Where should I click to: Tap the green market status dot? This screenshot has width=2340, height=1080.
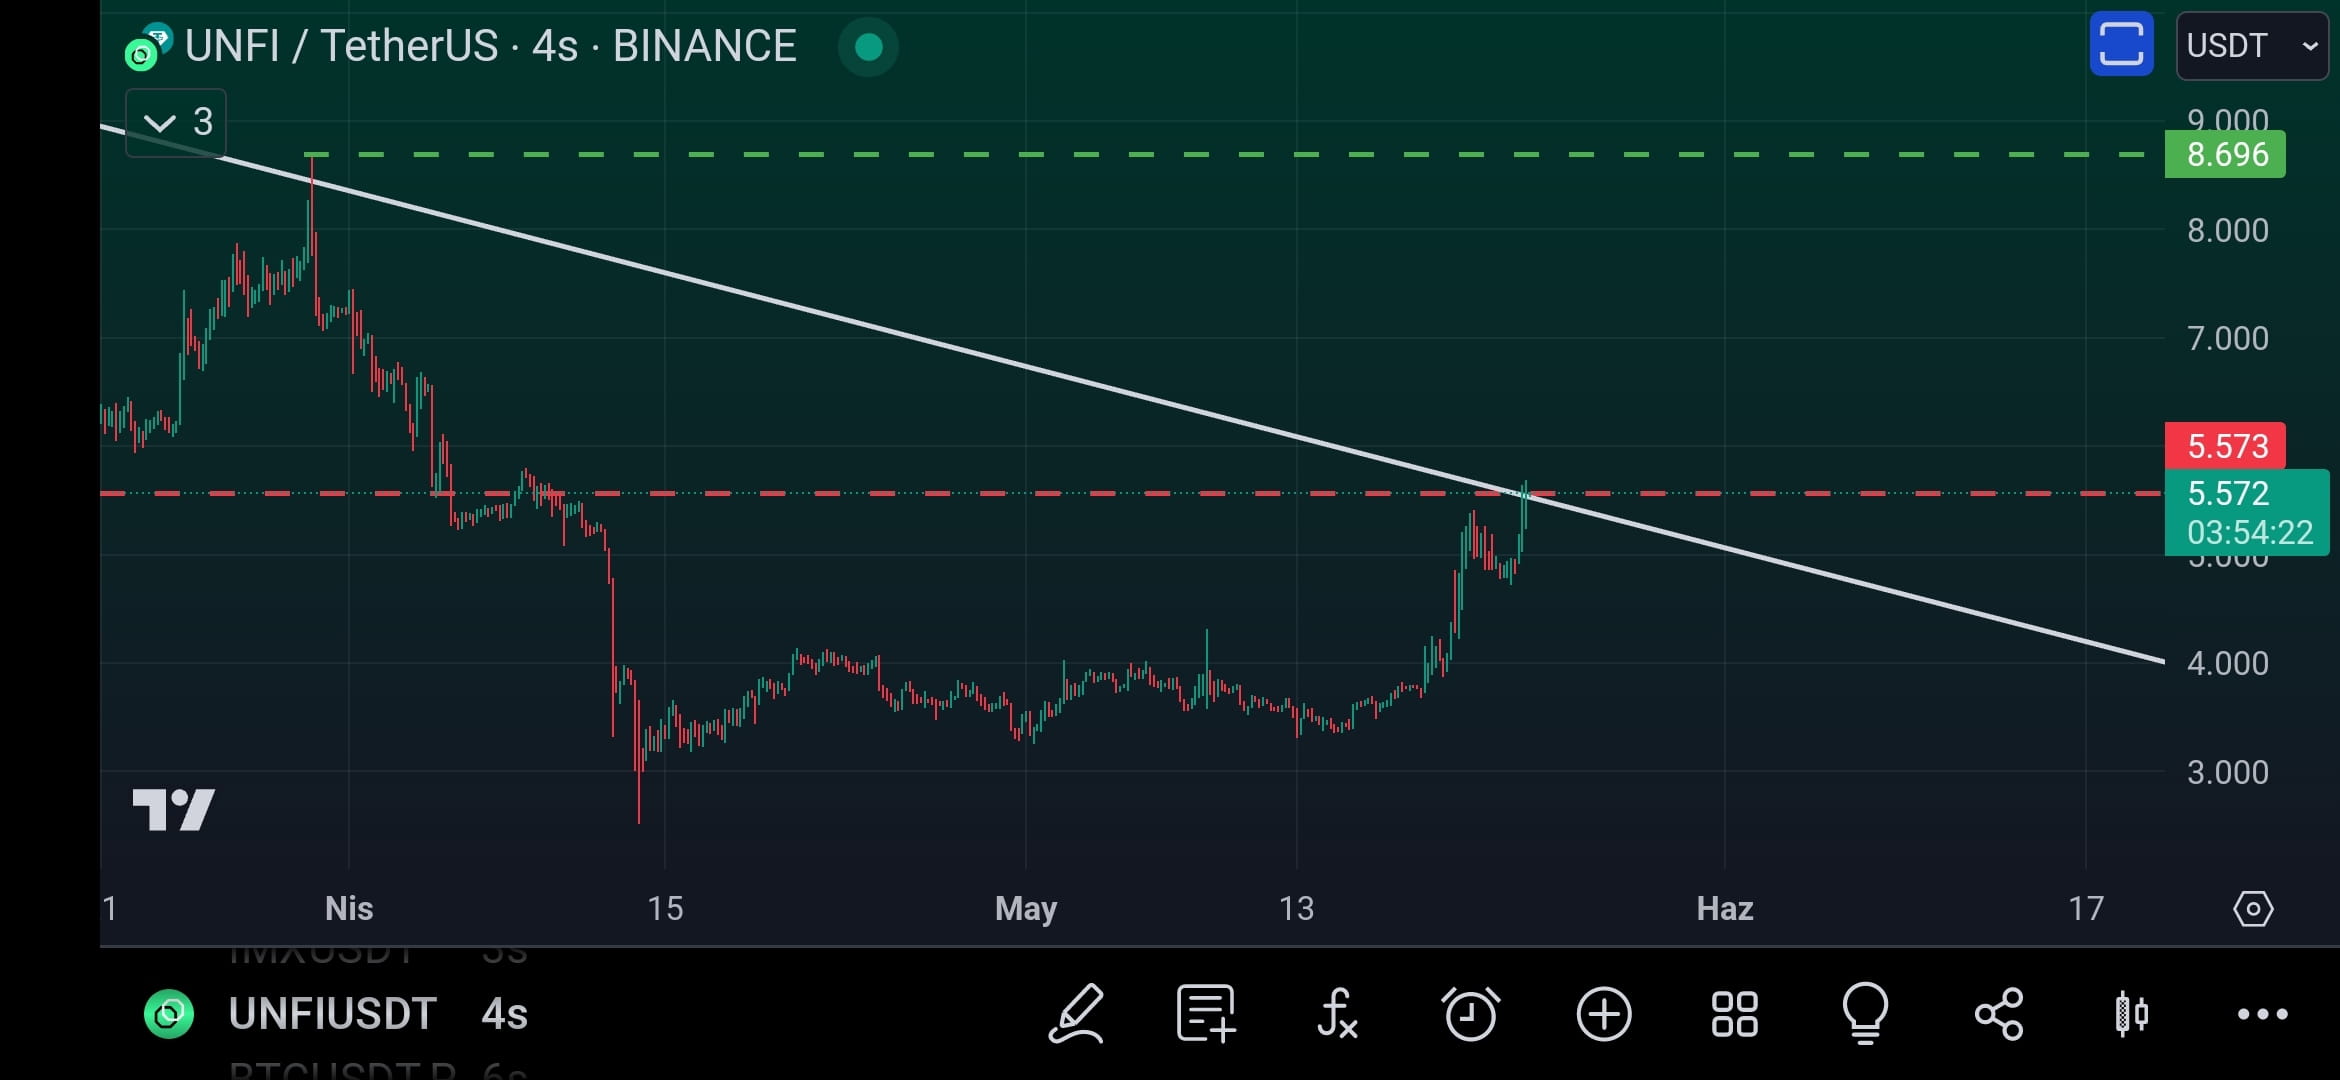pos(868,46)
